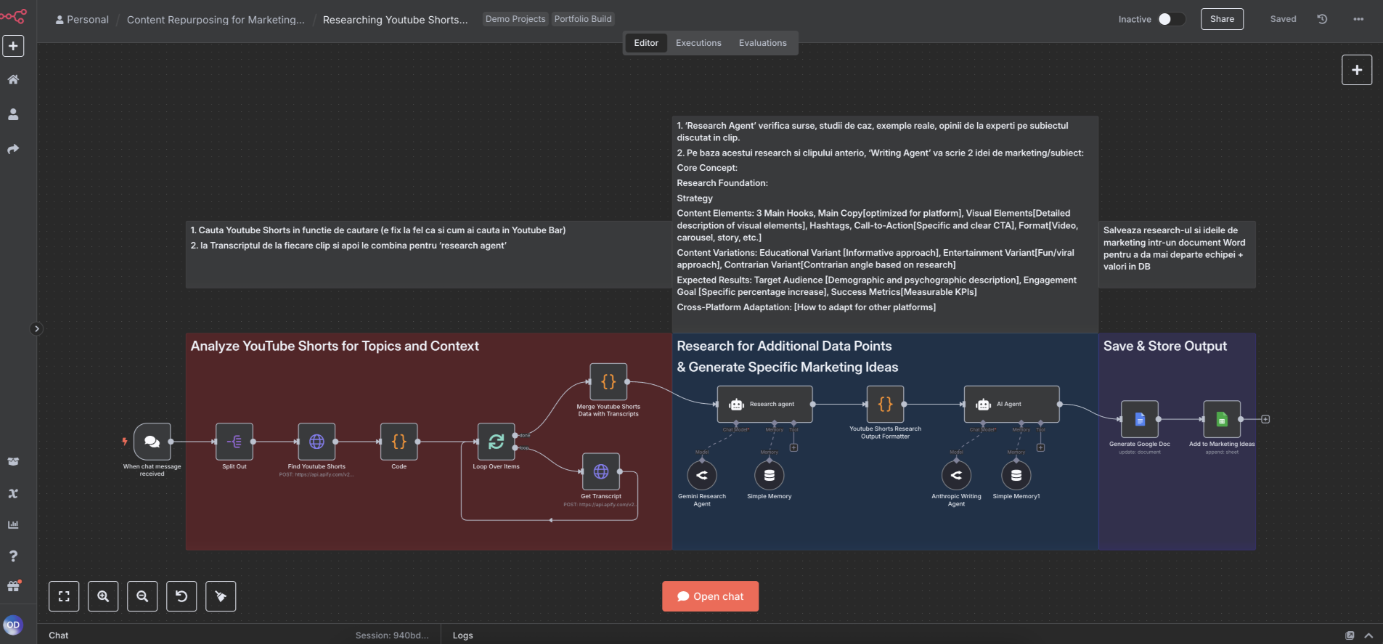Select the Find Youtube Shorts HTTP node
The height and width of the screenshot is (644, 1383).
click(x=316, y=441)
